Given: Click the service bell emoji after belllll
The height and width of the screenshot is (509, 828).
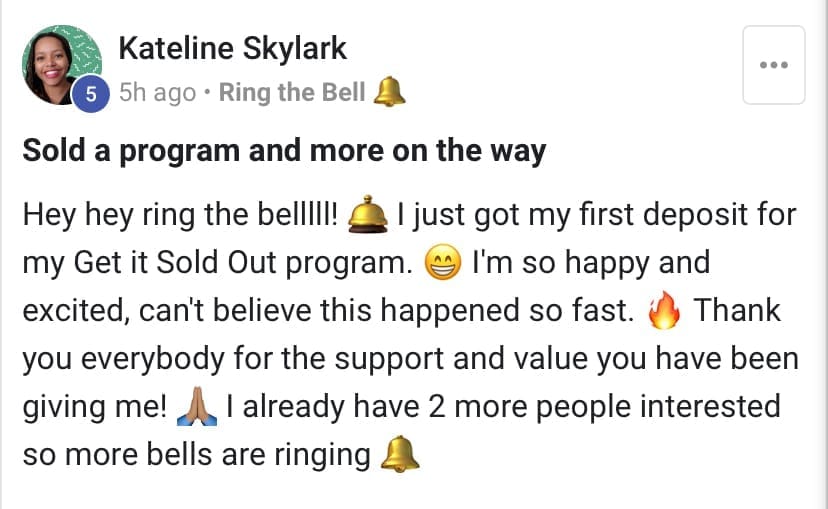Looking at the screenshot, I should 366,214.
